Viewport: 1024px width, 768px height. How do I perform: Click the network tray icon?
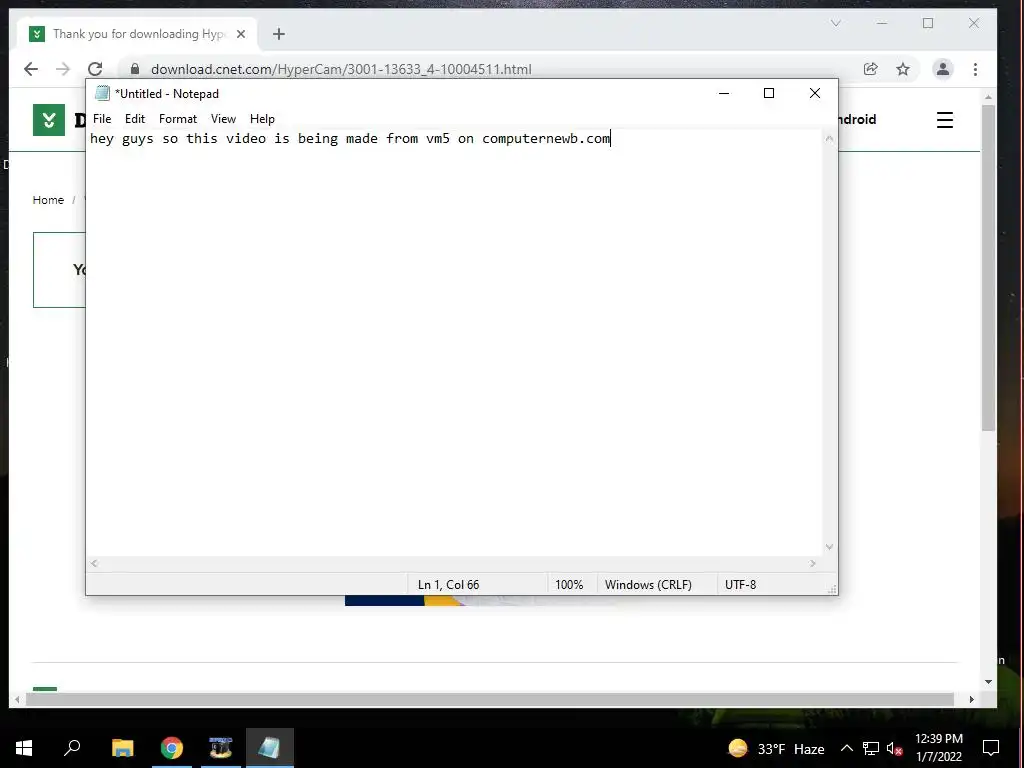point(871,748)
